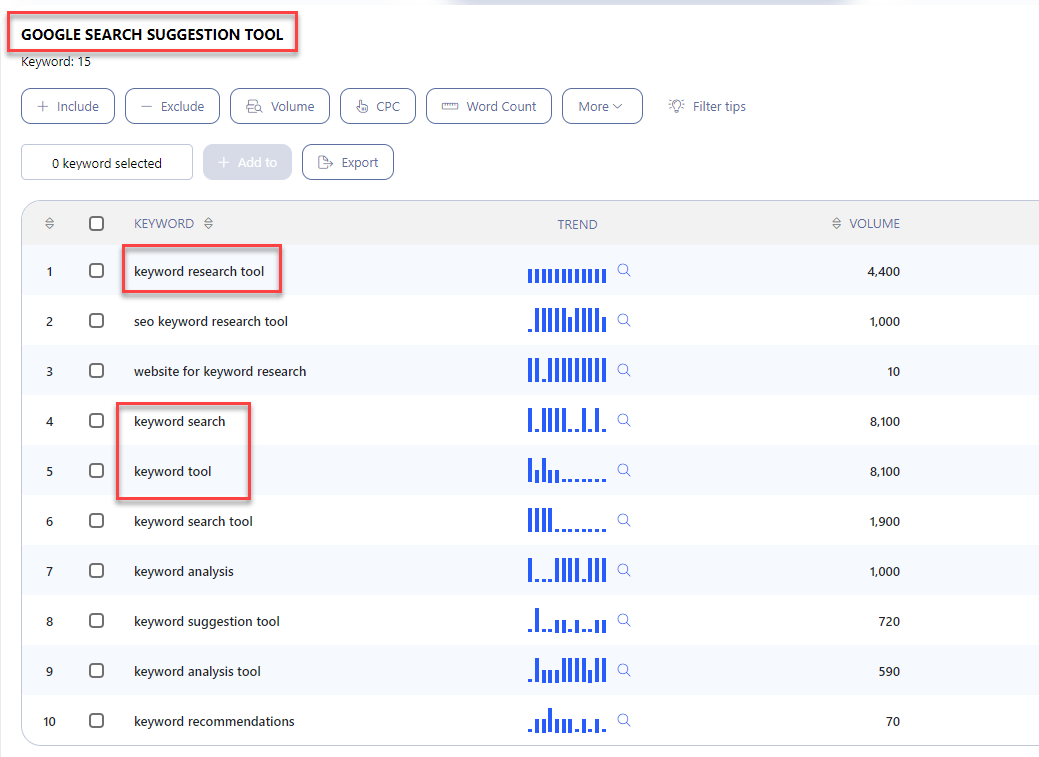Sort by the VOLUME column arrows
This screenshot has width=1039, height=757.
click(x=836, y=223)
